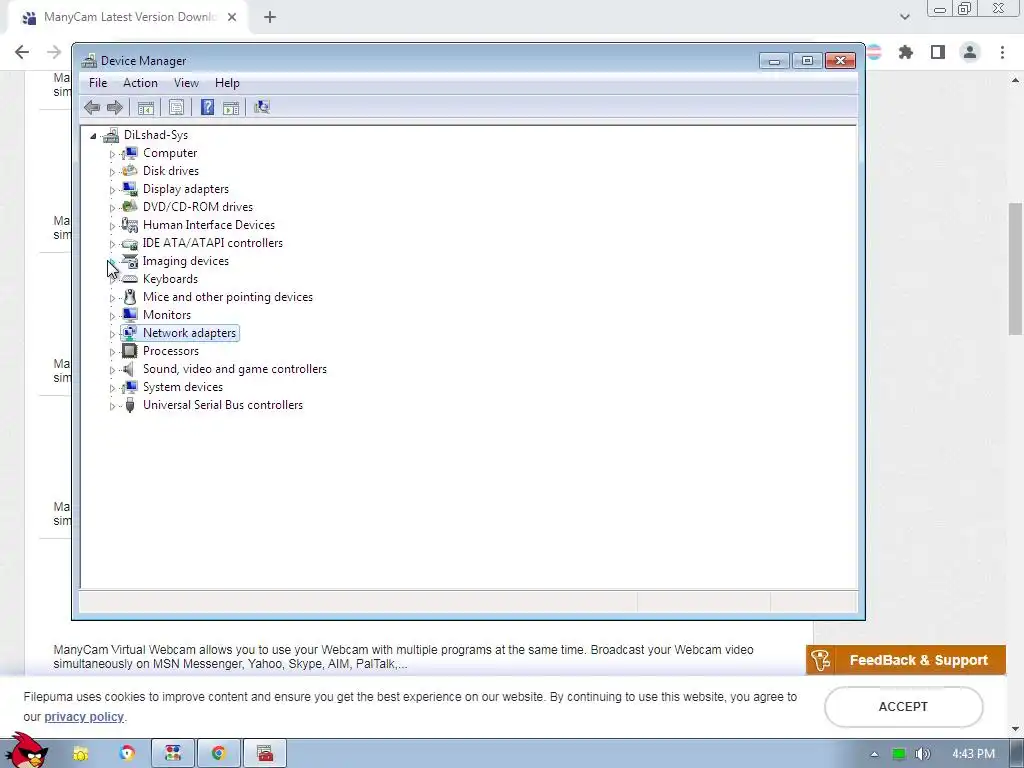Screen dimensions: 1024x768
Task: Open Chrome three-dot menu
Action: pos(1002,52)
